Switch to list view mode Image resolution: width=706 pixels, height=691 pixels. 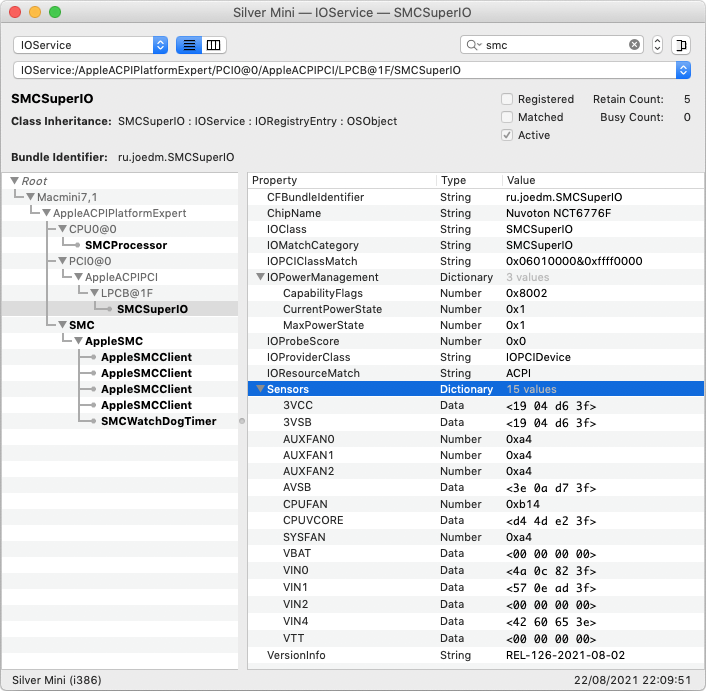click(189, 45)
